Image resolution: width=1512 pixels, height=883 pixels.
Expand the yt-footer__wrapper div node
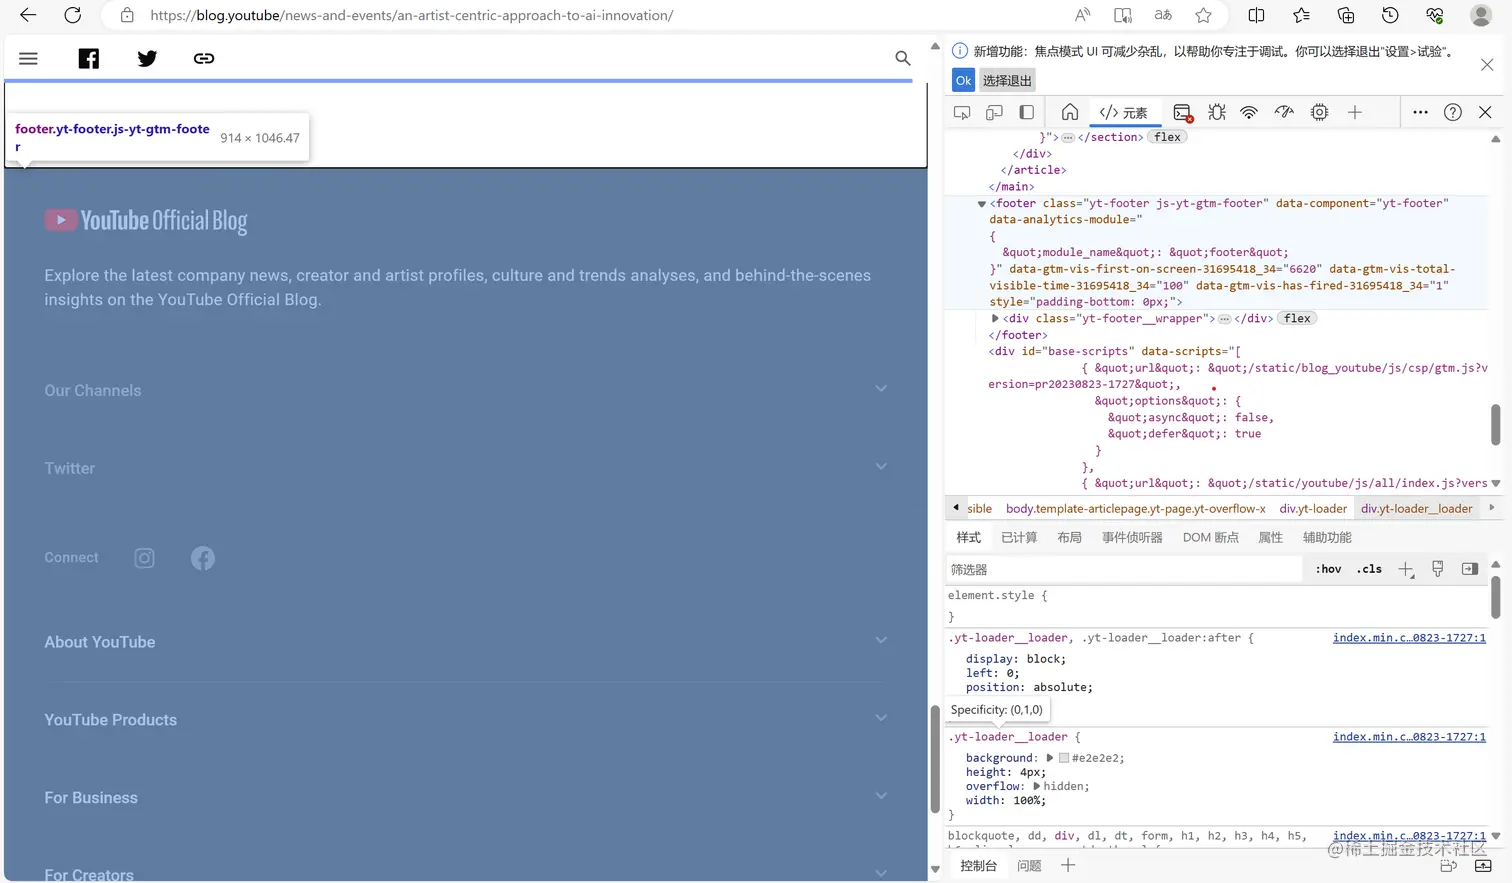tap(995, 319)
